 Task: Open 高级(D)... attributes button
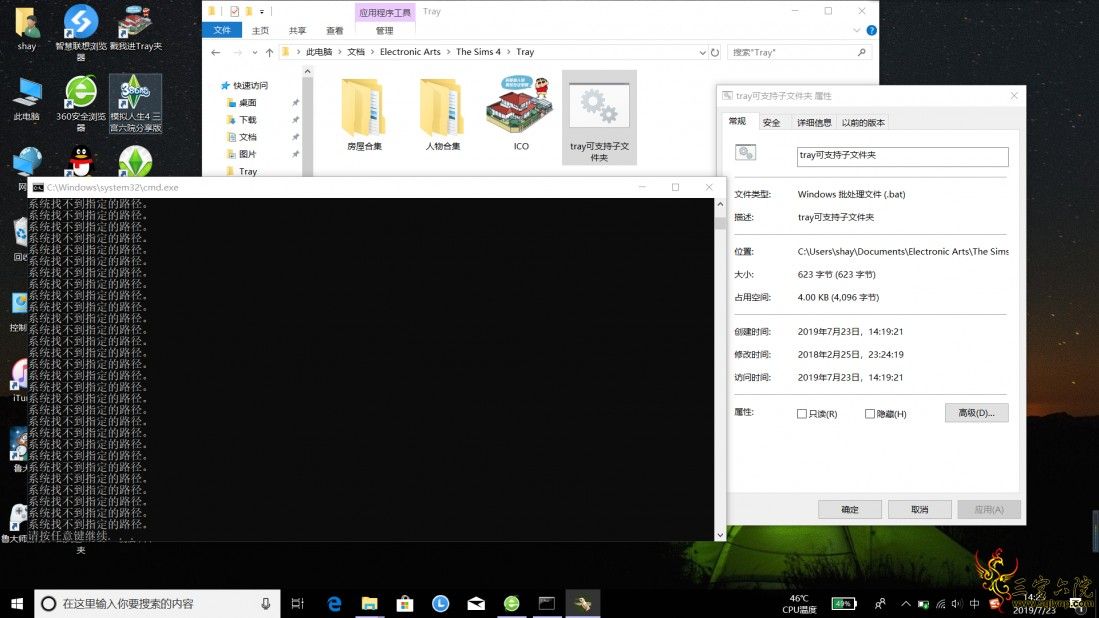[976, 413]
